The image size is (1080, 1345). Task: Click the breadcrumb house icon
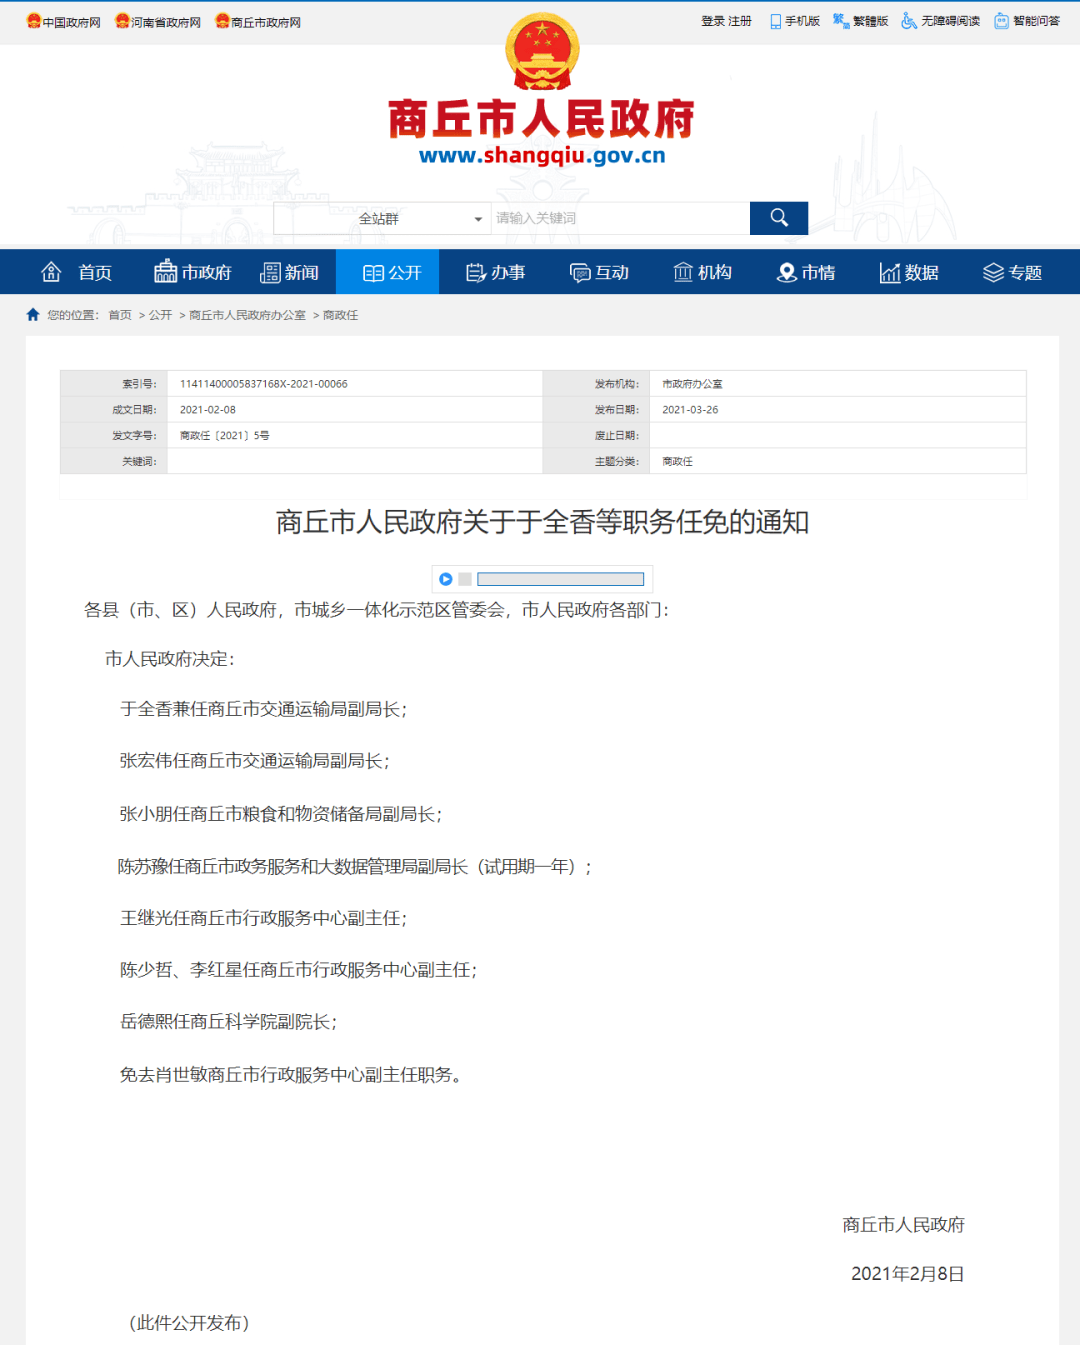pos(33,314)
